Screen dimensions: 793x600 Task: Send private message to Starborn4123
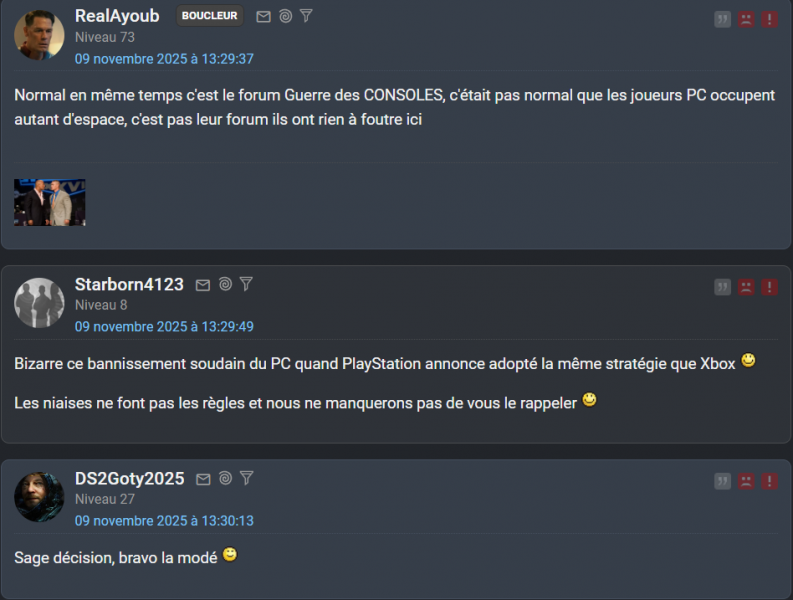click(x=203, y=285)
